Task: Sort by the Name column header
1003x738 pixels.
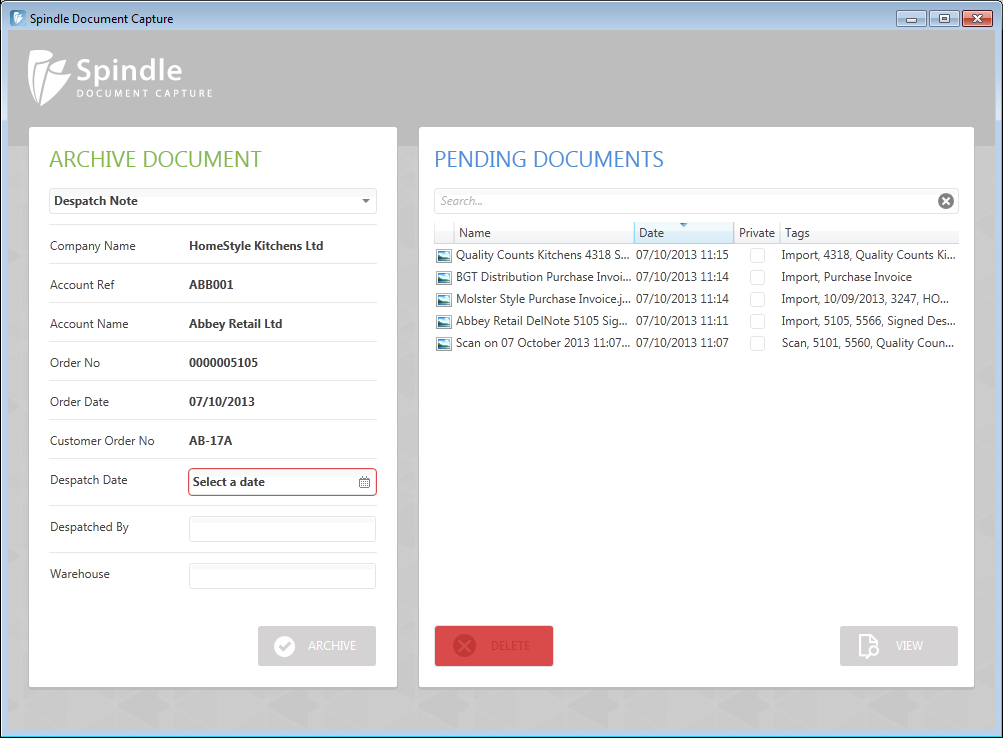Action: pos(544,233)
